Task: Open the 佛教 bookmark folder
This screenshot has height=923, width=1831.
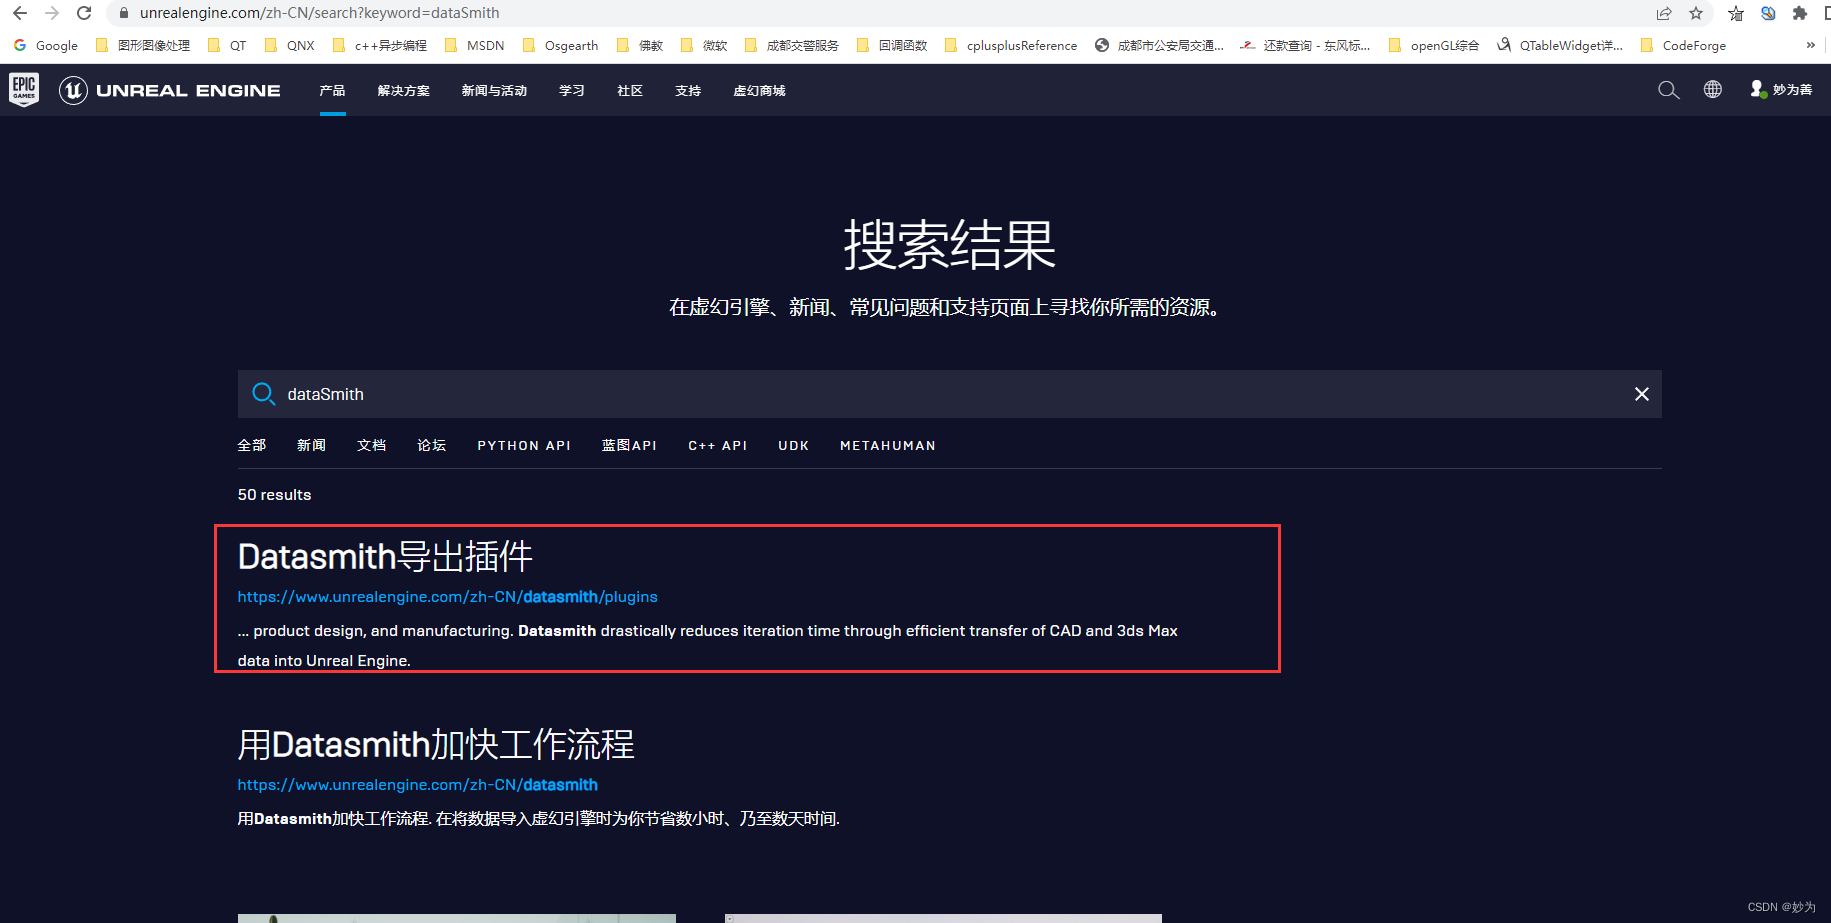Action: coord(640,45)
